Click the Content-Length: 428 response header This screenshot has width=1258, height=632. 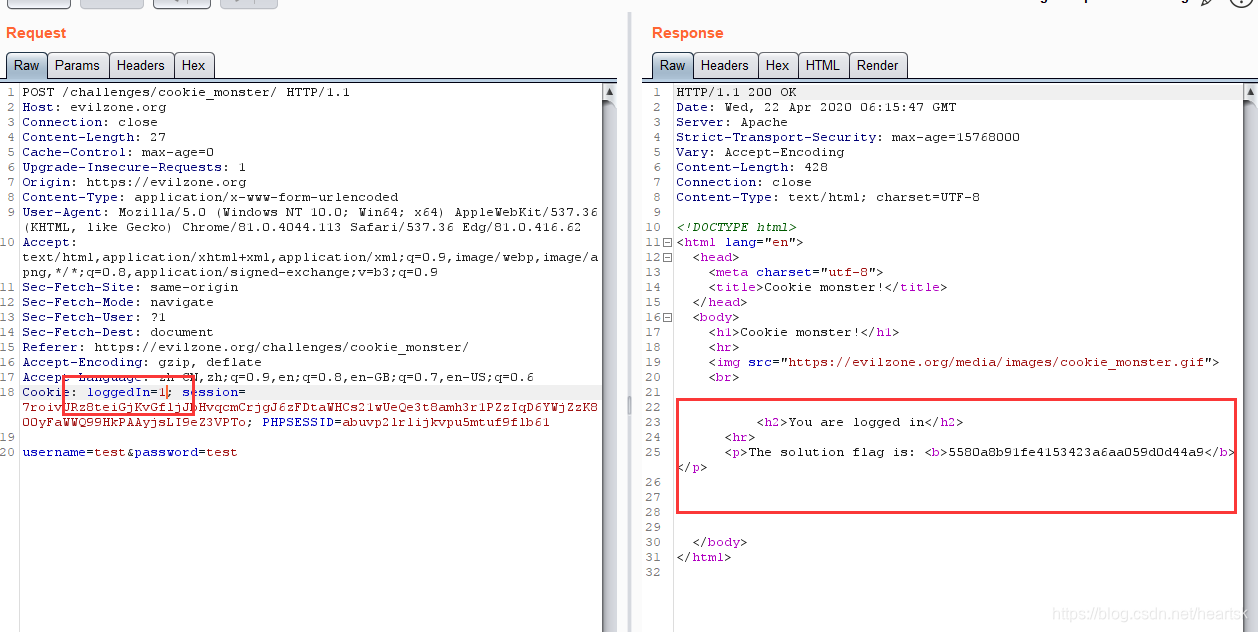click(752, 167)
